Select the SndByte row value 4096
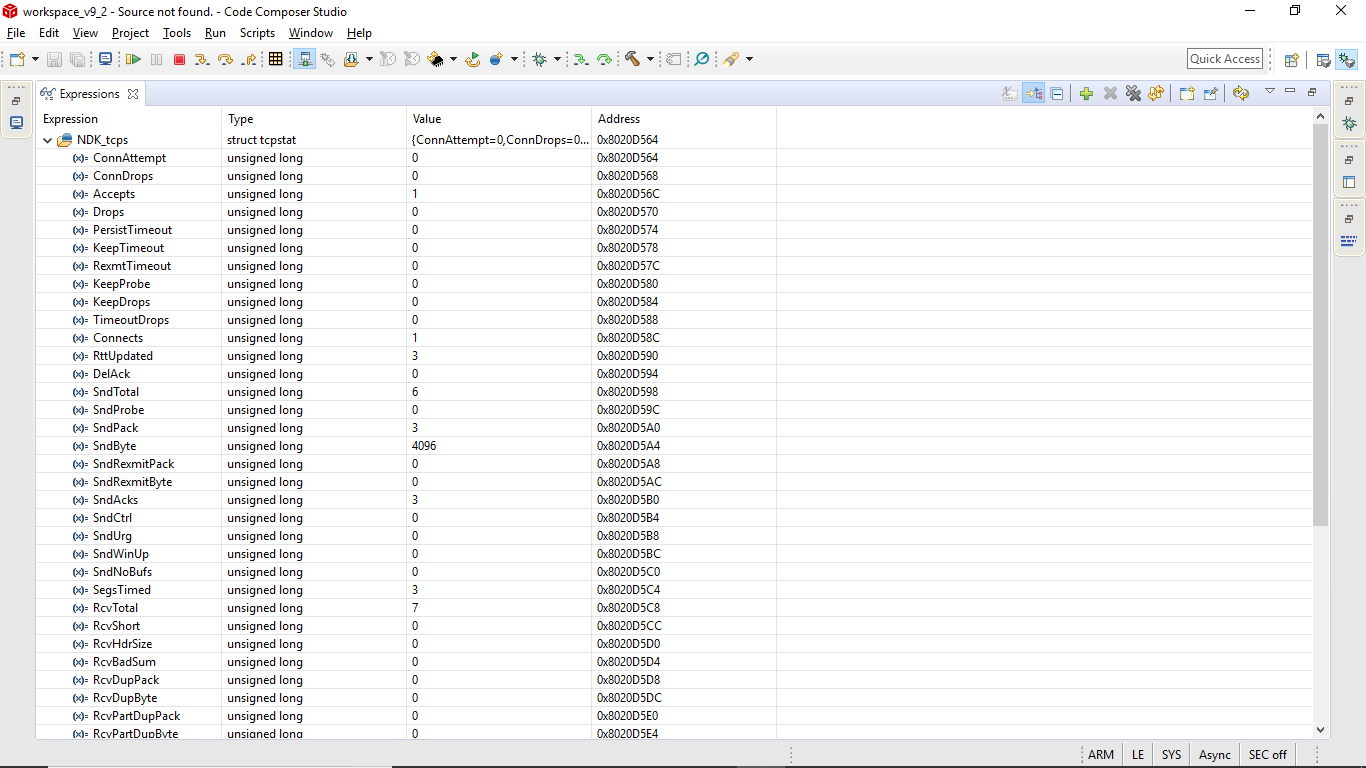This screenshot has height=768, width=1366. click(x=424, y=446)
